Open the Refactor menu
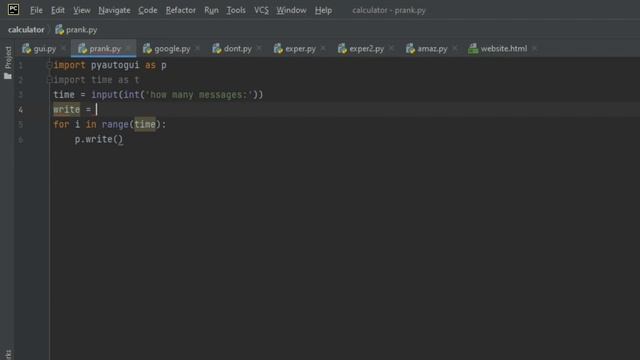This screenshot has height=360, width=640. pos(181,10)
